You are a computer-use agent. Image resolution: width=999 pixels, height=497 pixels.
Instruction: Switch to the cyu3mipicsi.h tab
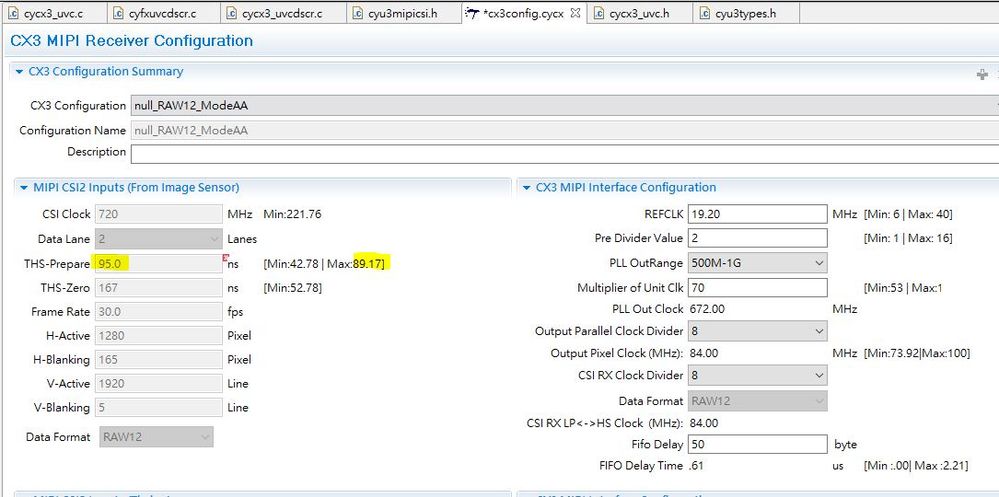[x=403, y=13]
